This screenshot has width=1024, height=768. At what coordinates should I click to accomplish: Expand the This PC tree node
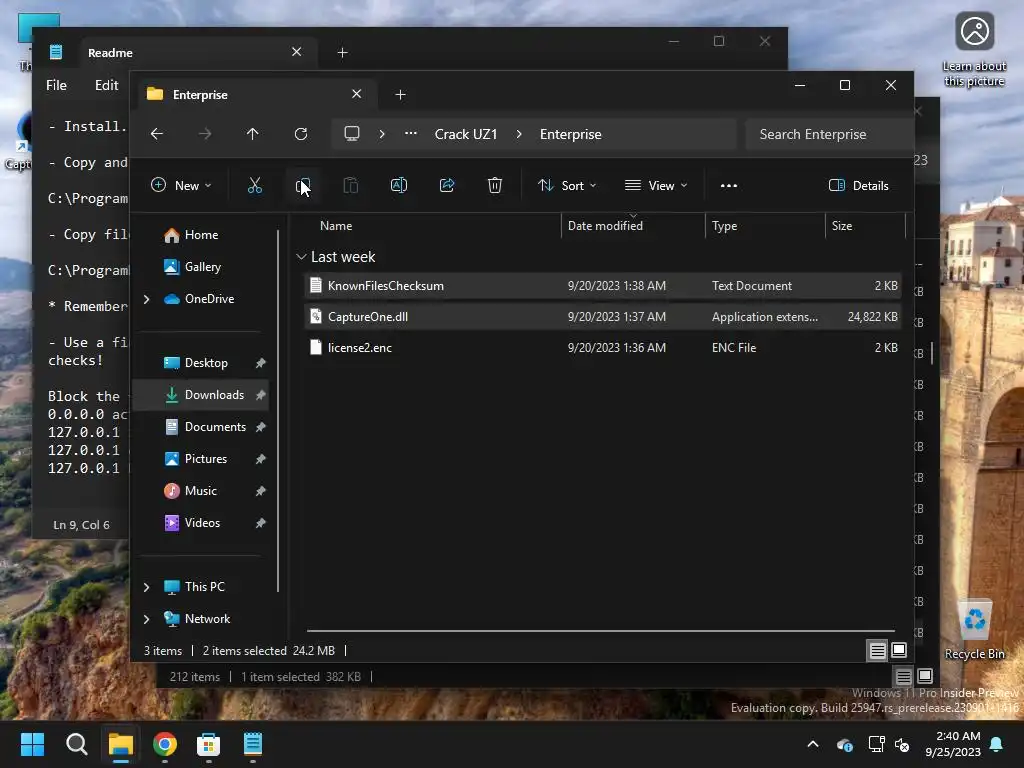147,587
